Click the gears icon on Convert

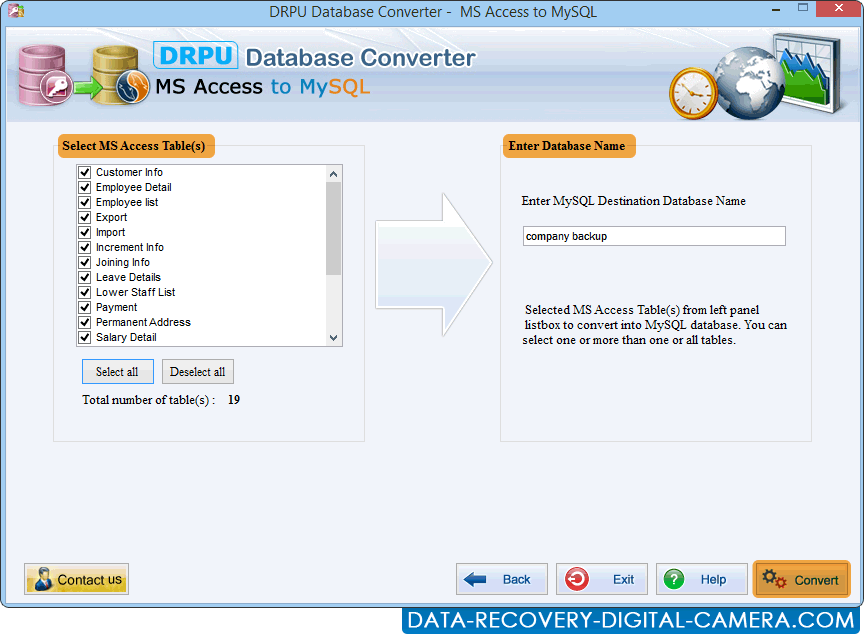(774, 579)
